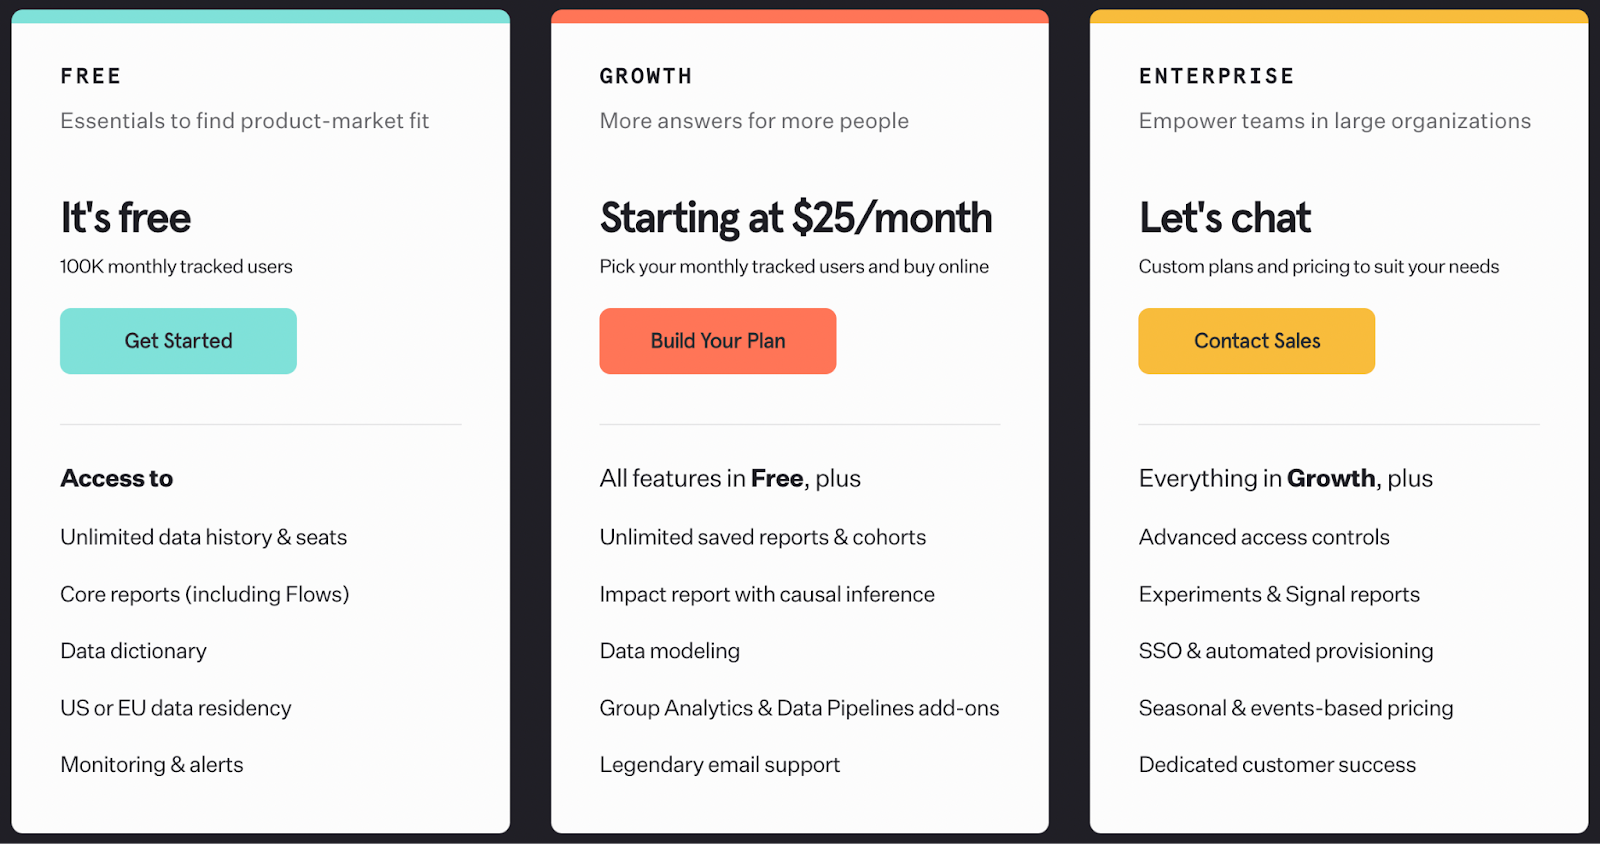Select the ENTERPRISE plan heading
Viewport: 1600px width, 844px height.
click(x=1216, y=75)
